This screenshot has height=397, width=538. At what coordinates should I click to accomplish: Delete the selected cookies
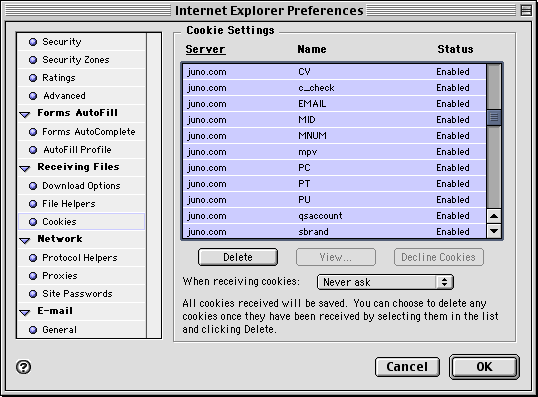(x=238, y=257)
